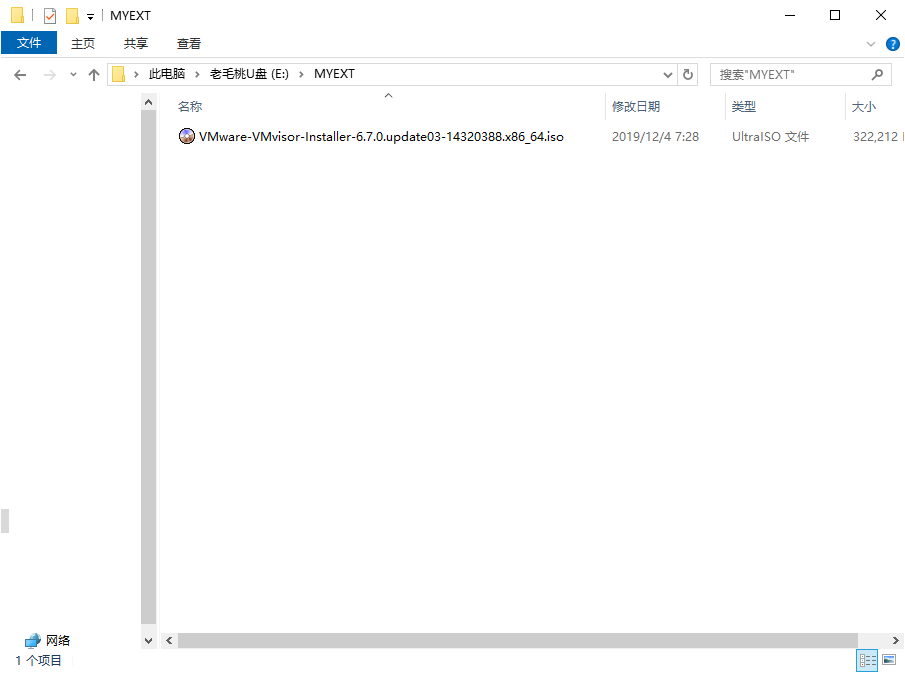
Task: Expand the ribbon with the chevron
Action: tap(871, 44)
